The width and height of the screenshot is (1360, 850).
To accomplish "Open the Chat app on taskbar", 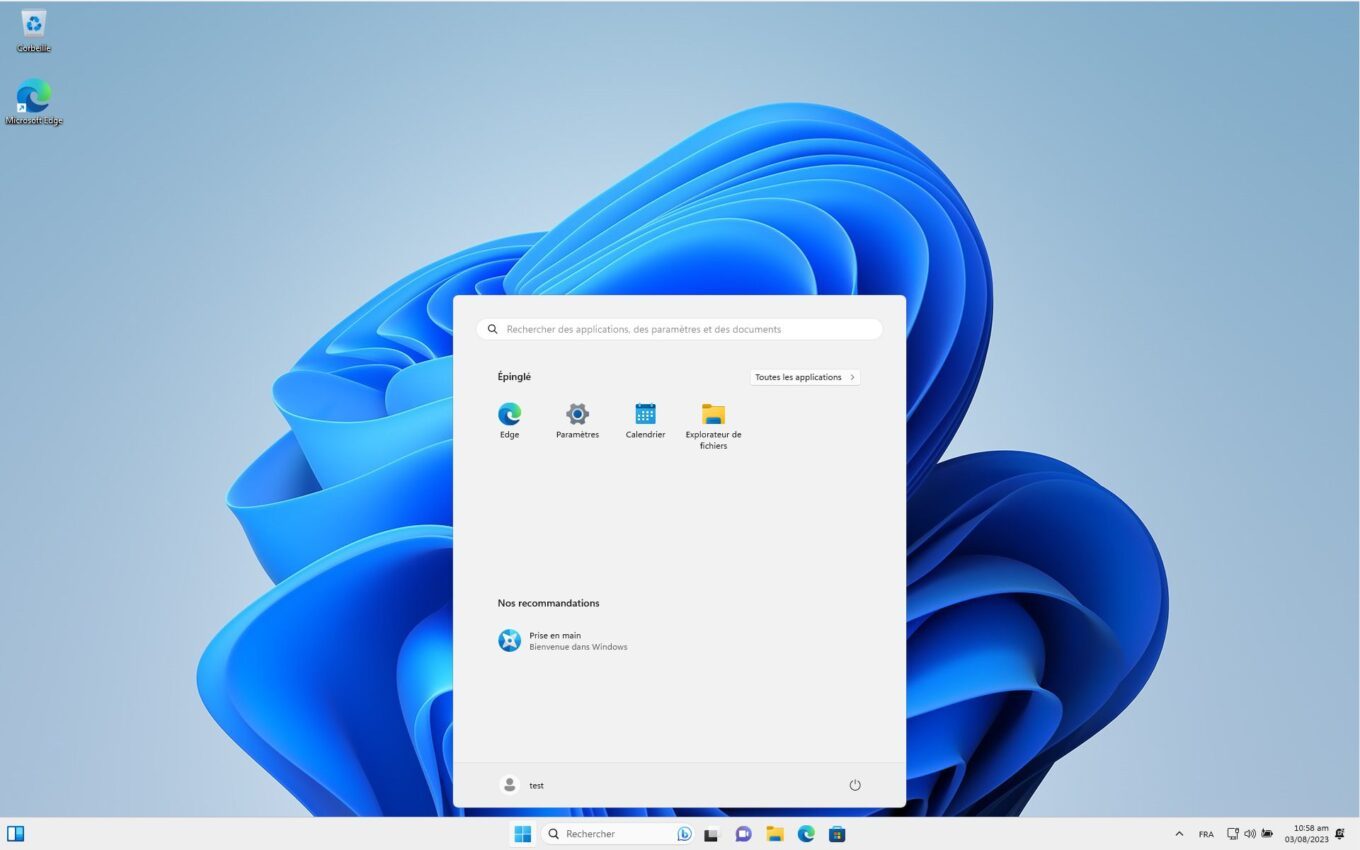I will coord(743,834).
